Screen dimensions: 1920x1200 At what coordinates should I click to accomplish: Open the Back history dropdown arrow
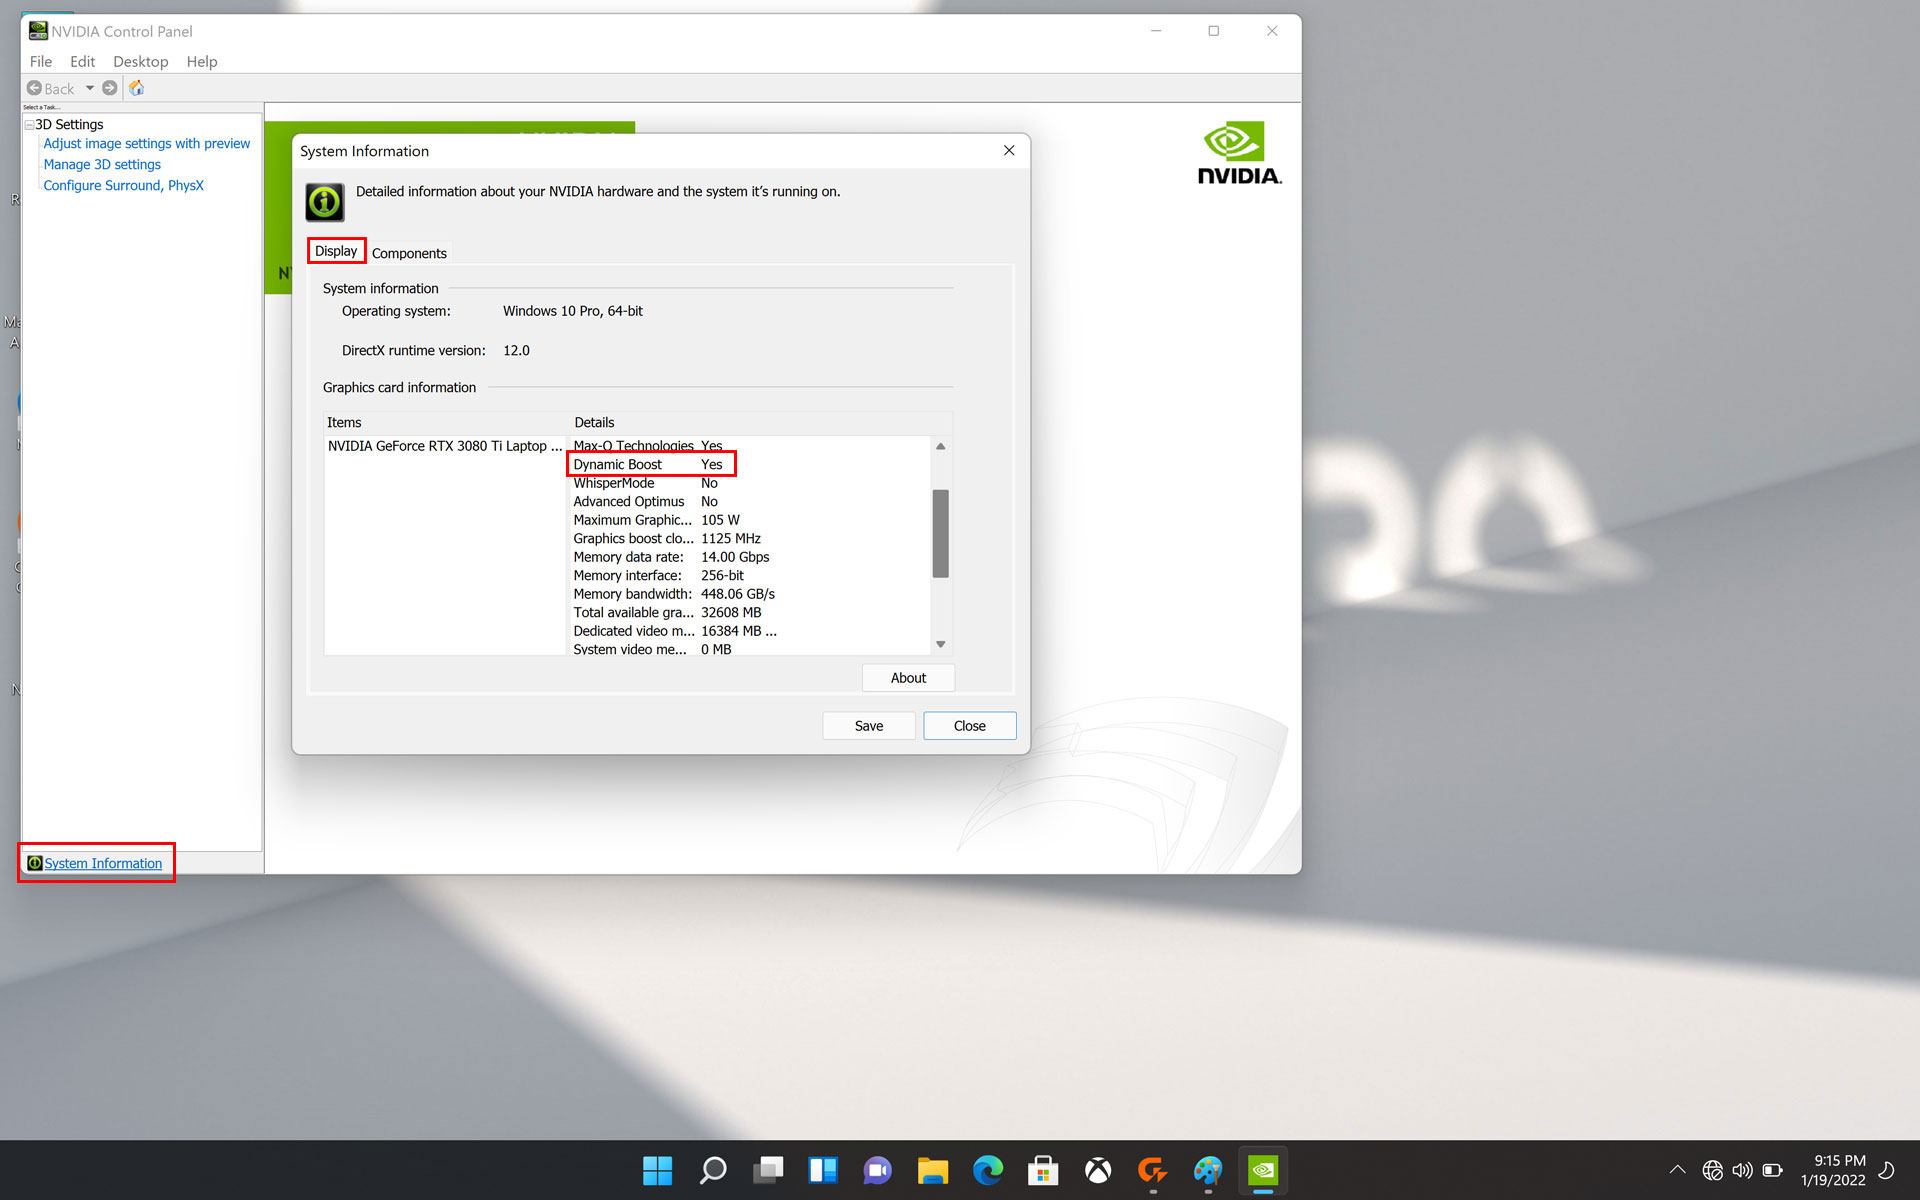89,88
